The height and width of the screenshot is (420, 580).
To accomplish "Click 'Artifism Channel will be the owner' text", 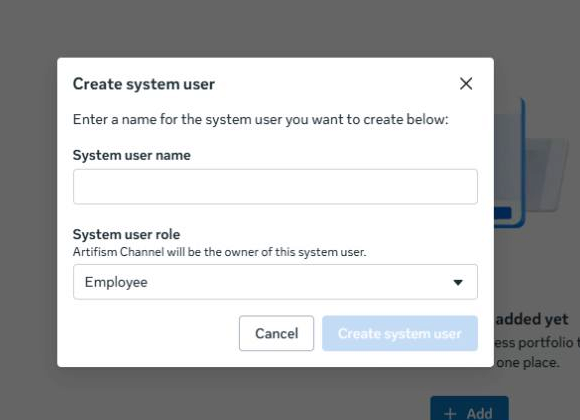I will click(219, 252).
